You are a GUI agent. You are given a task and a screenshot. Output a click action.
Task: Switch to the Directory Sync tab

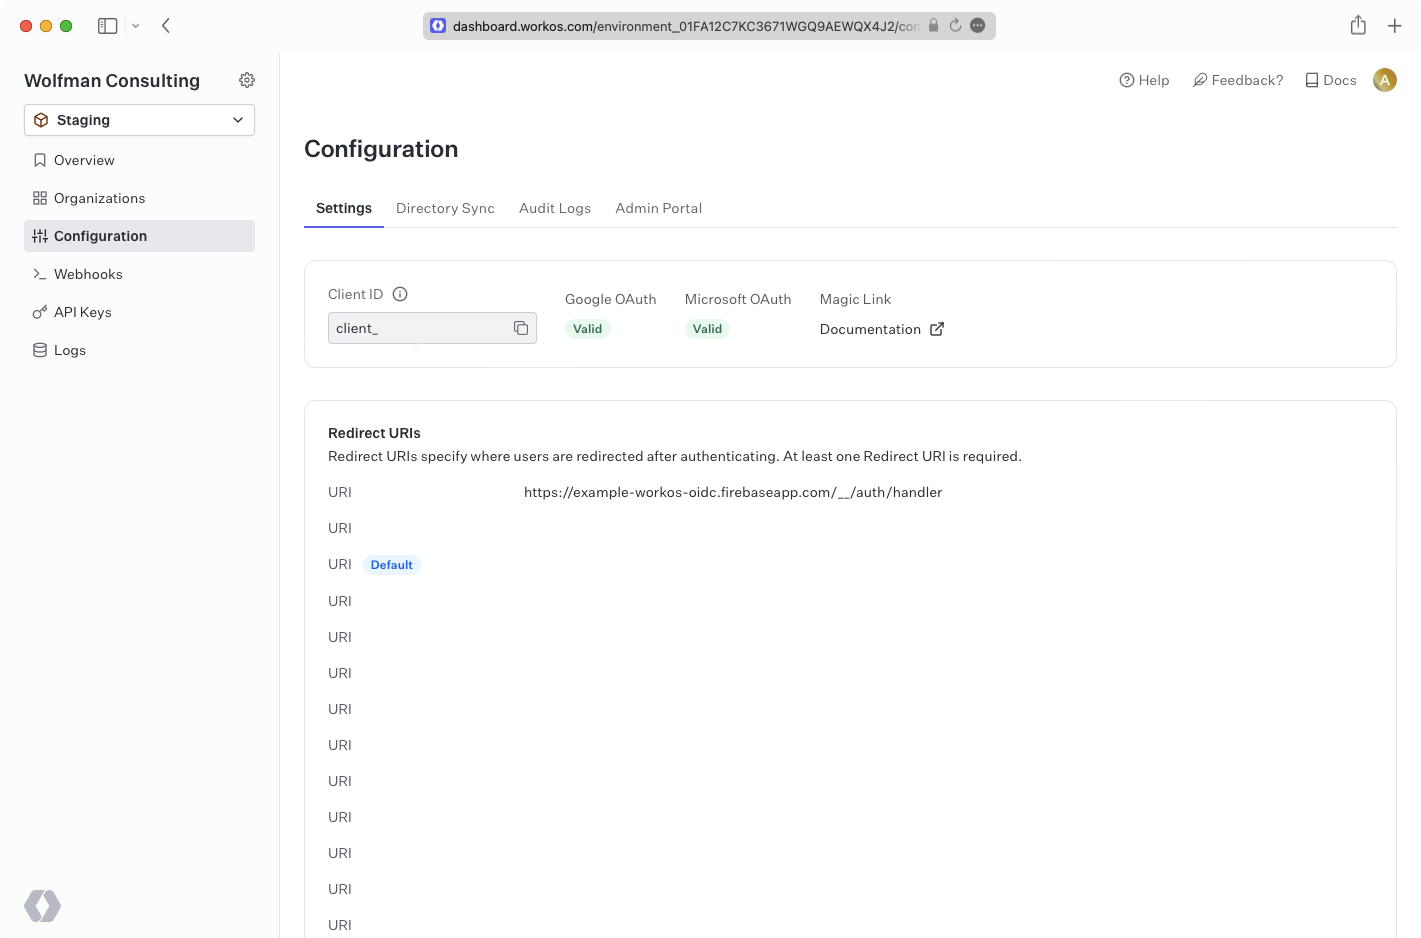445,208
